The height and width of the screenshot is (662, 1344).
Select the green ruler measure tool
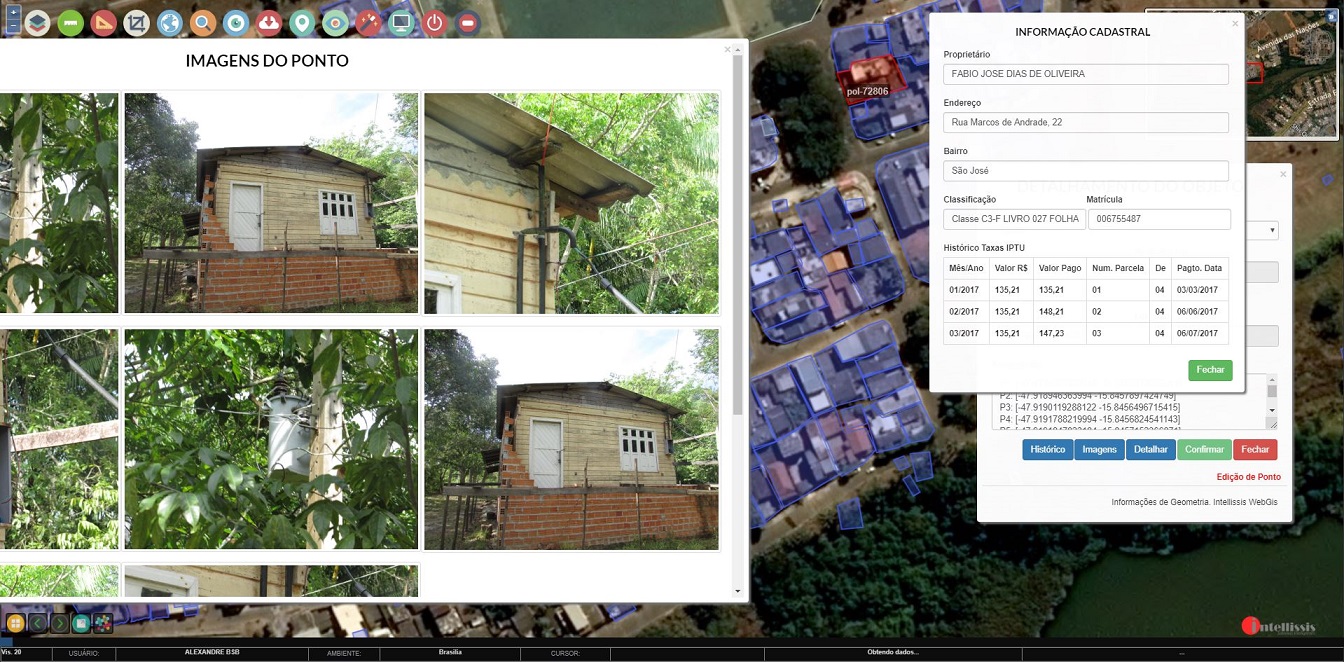coord(71,22)
